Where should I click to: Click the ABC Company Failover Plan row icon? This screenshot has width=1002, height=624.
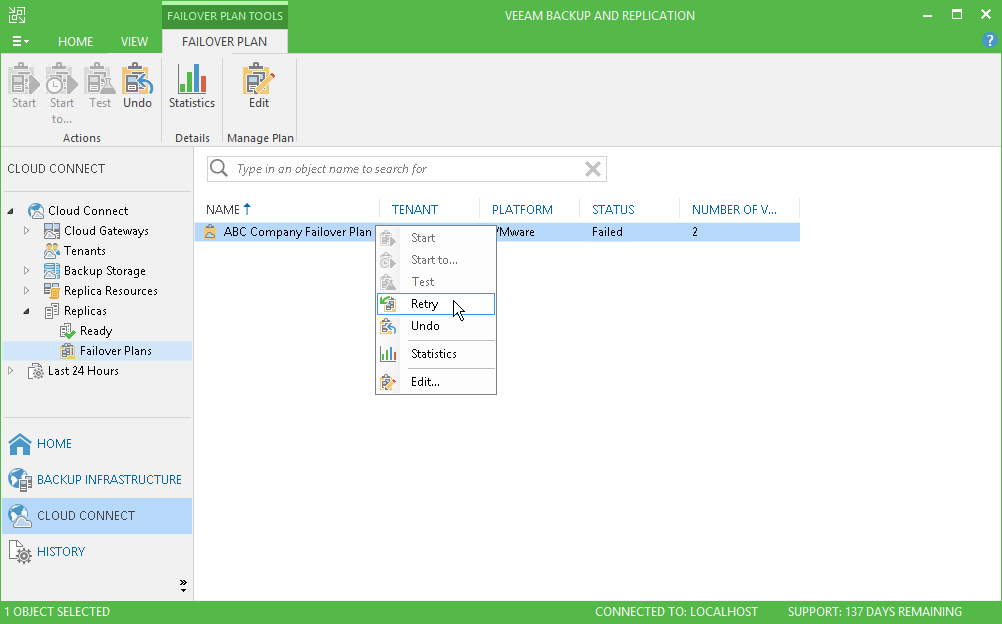tap(210, 231)
